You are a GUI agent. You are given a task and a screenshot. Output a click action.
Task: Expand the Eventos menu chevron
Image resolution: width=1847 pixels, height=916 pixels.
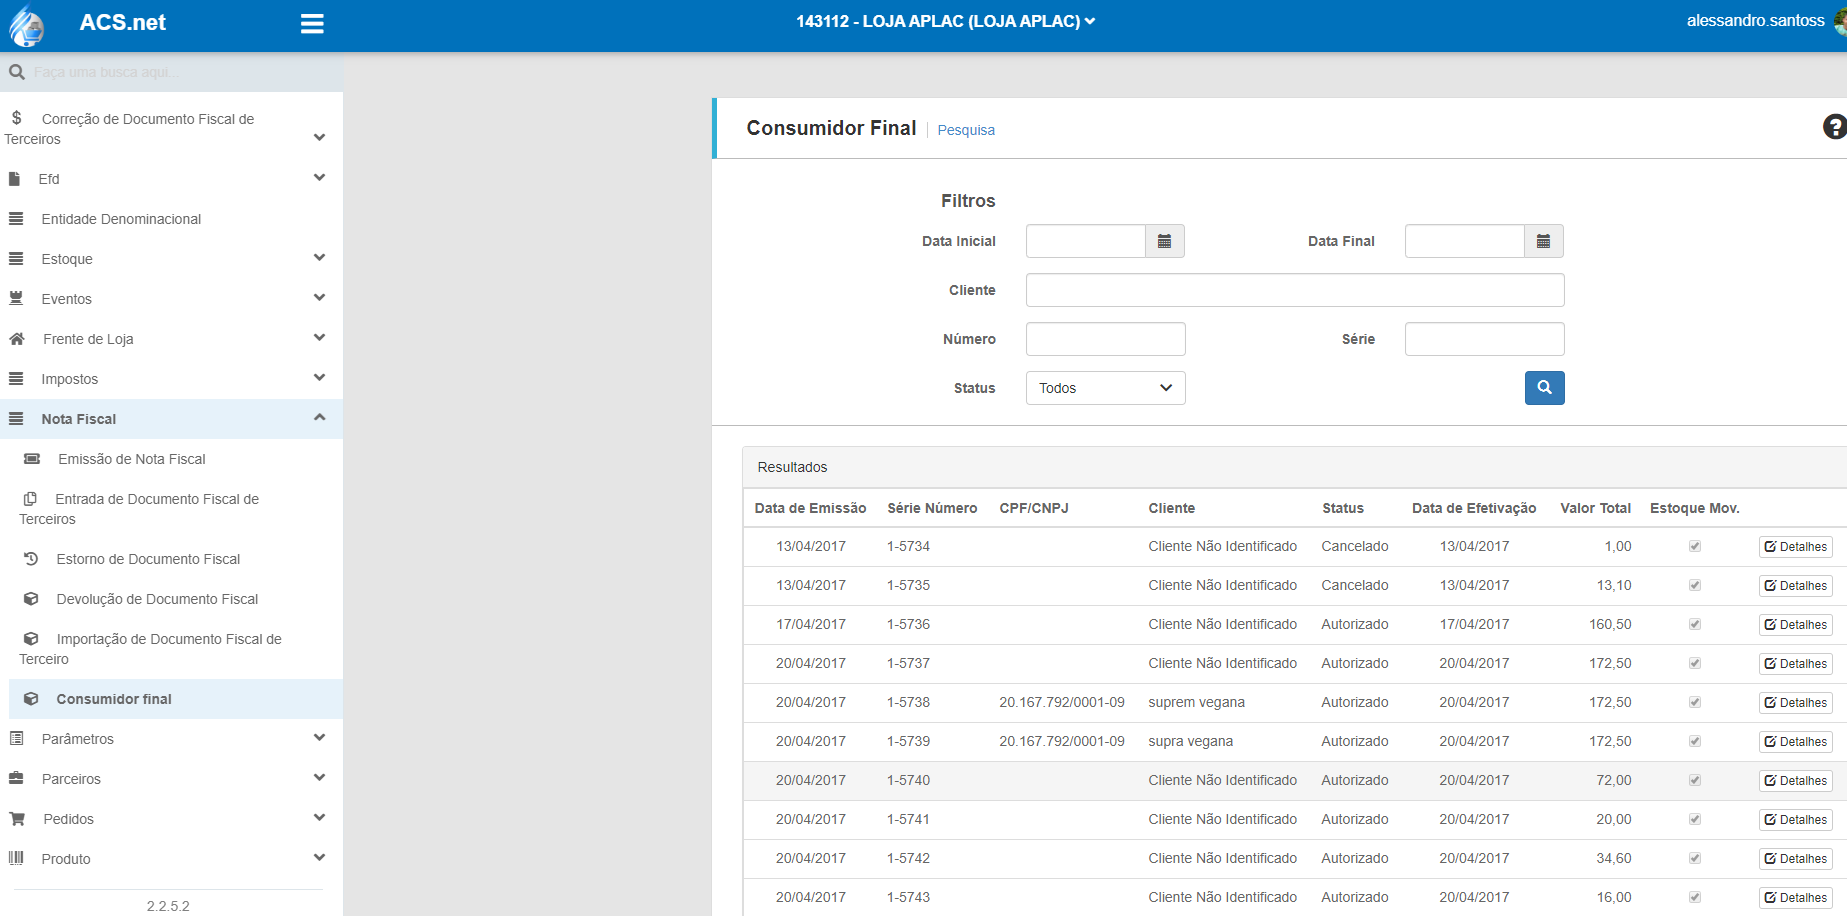[319, 297]
